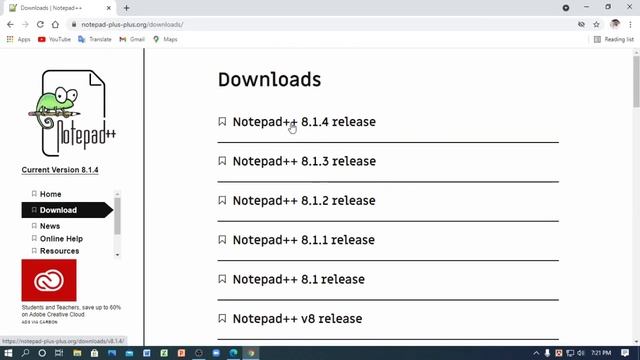Click the Adobe Creative Cloud ad image
This screenshot has width=640, height=360.
click(49, 280)
